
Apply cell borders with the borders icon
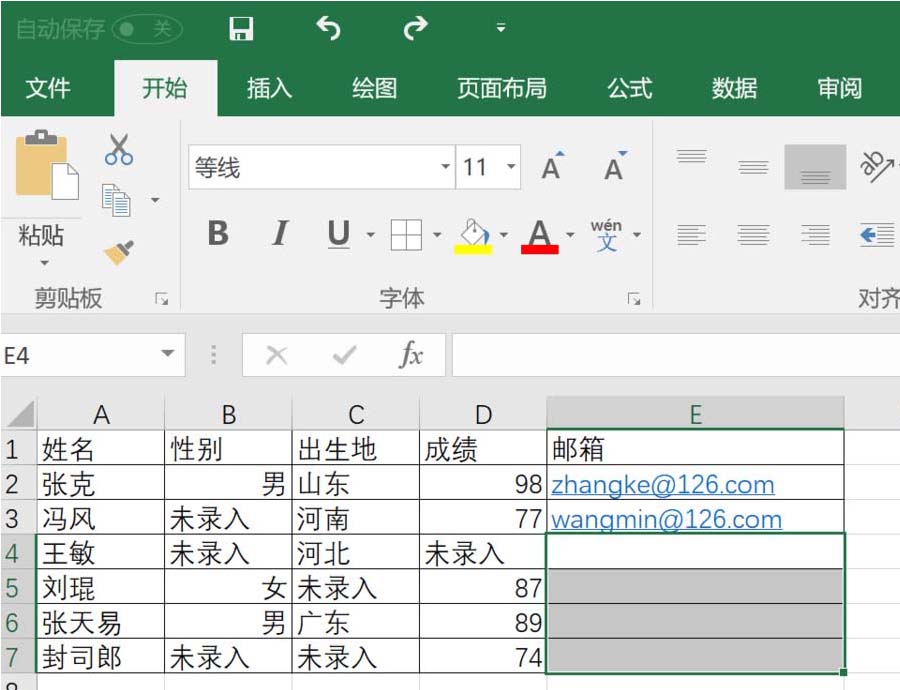[406, 235]
